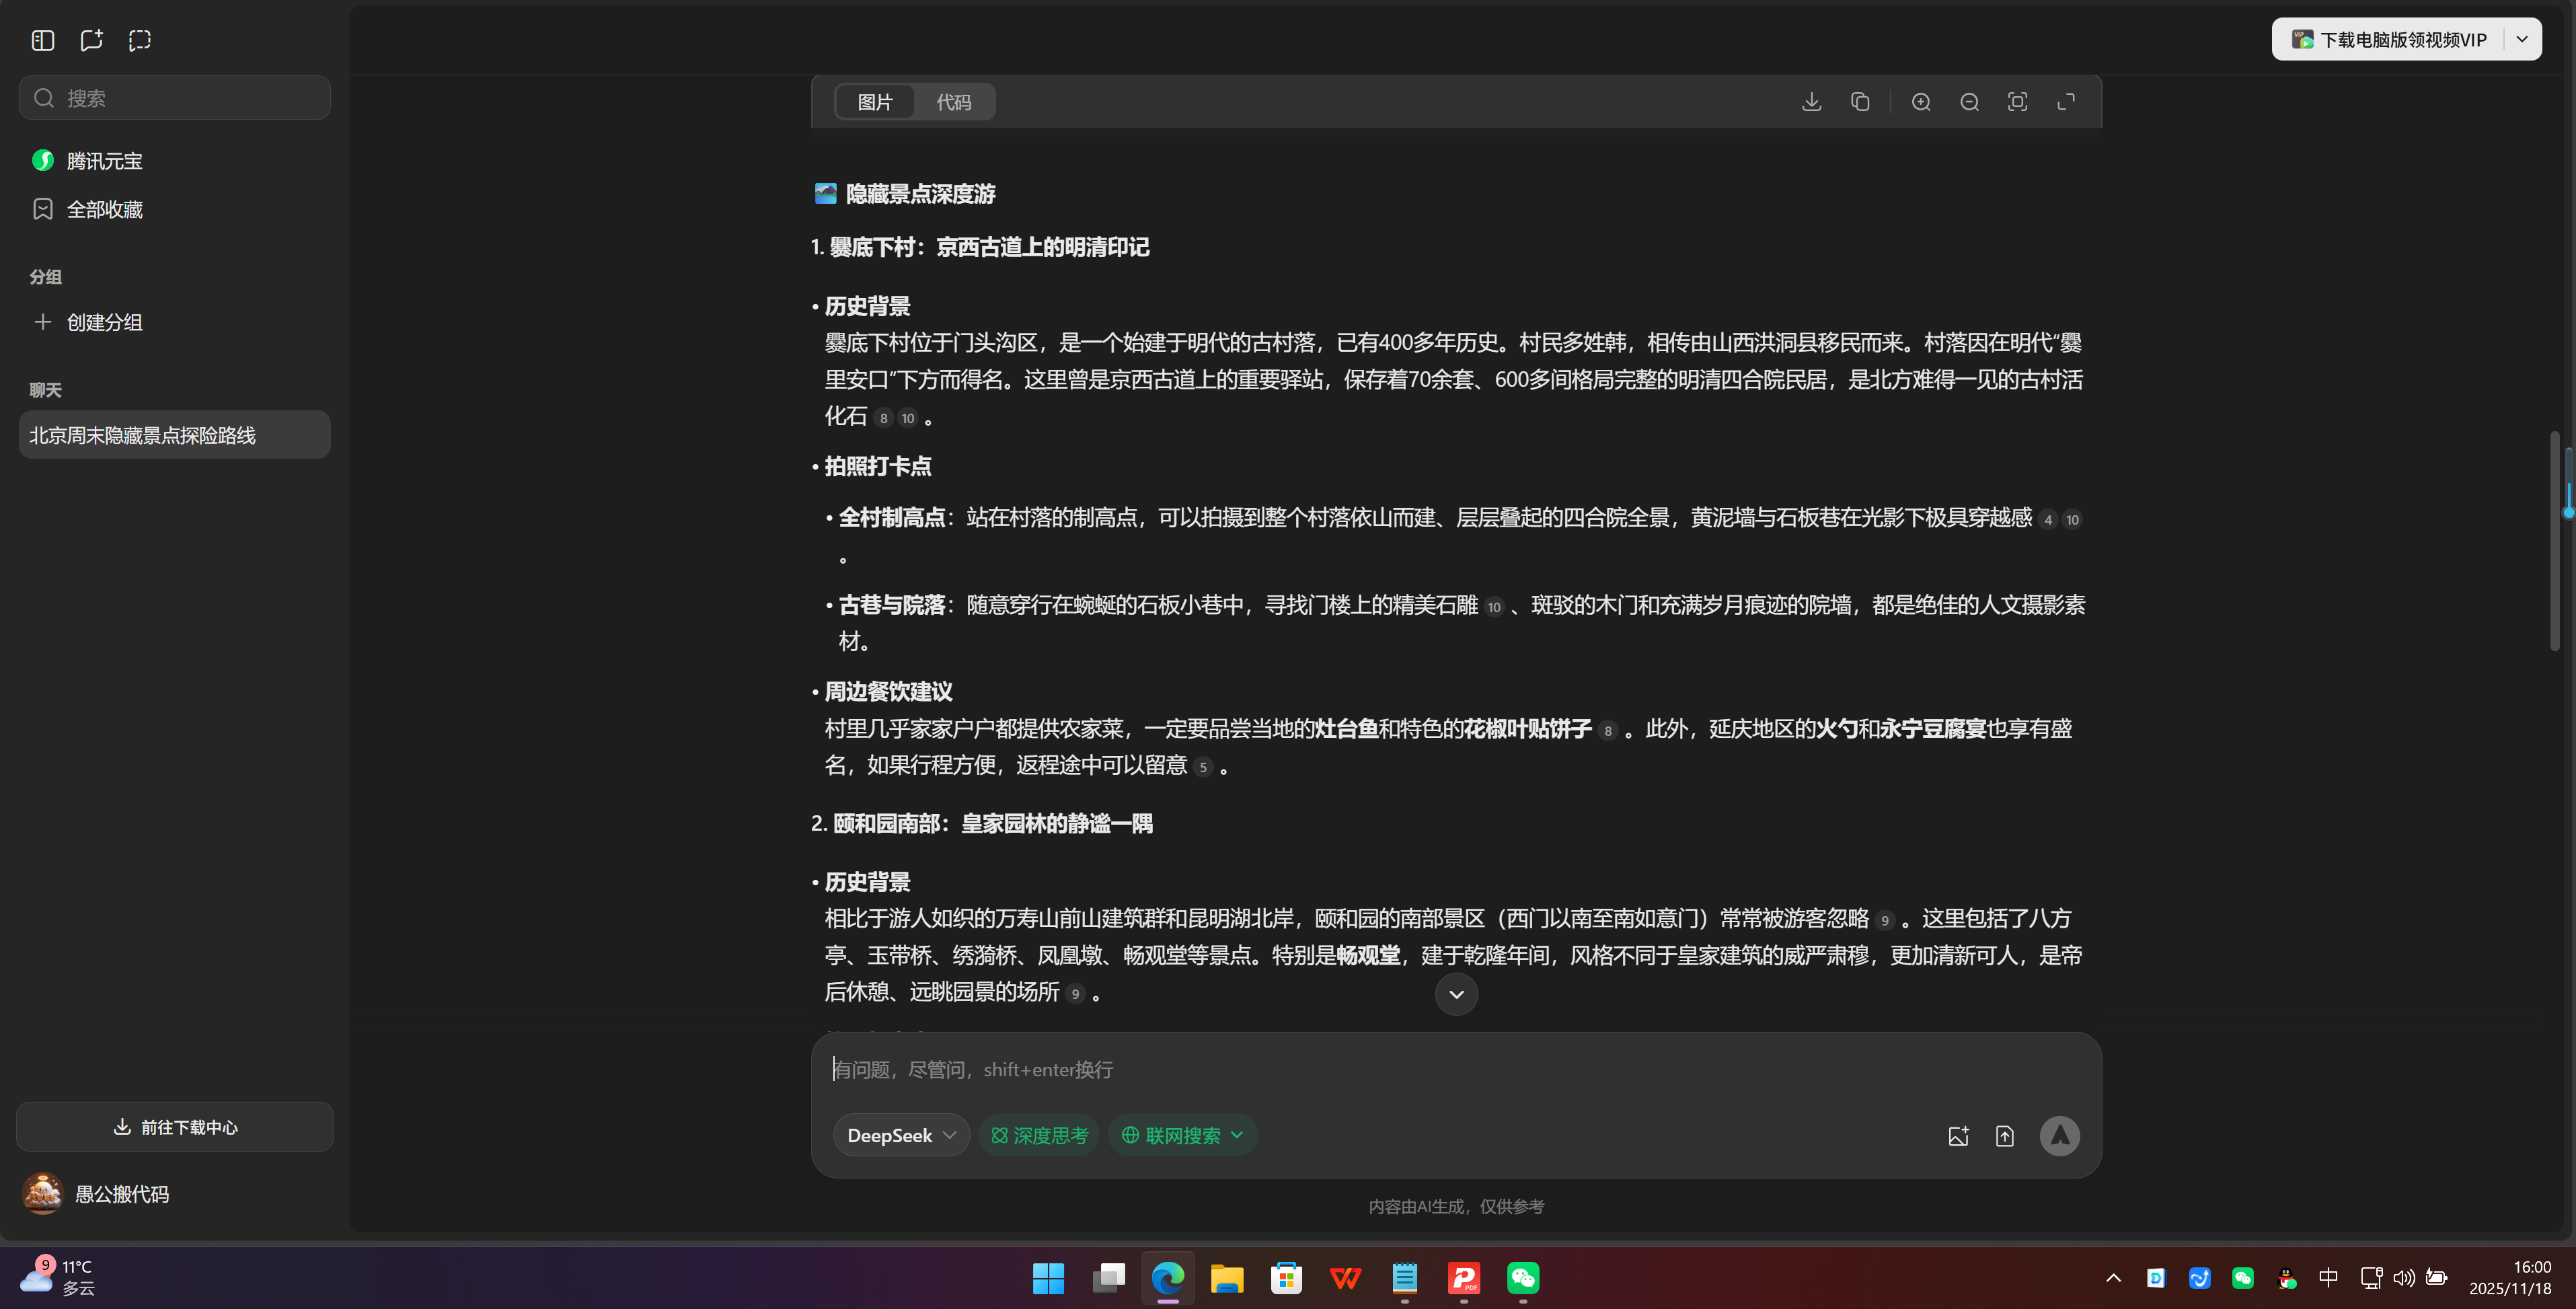Open 前往下载中心 download center
Screen dimensions: 2576x1309
tap(174, 1126)
